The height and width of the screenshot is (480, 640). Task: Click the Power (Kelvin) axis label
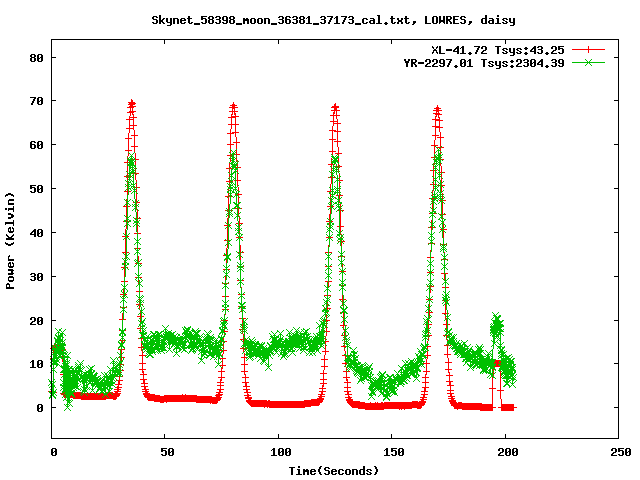10,241
